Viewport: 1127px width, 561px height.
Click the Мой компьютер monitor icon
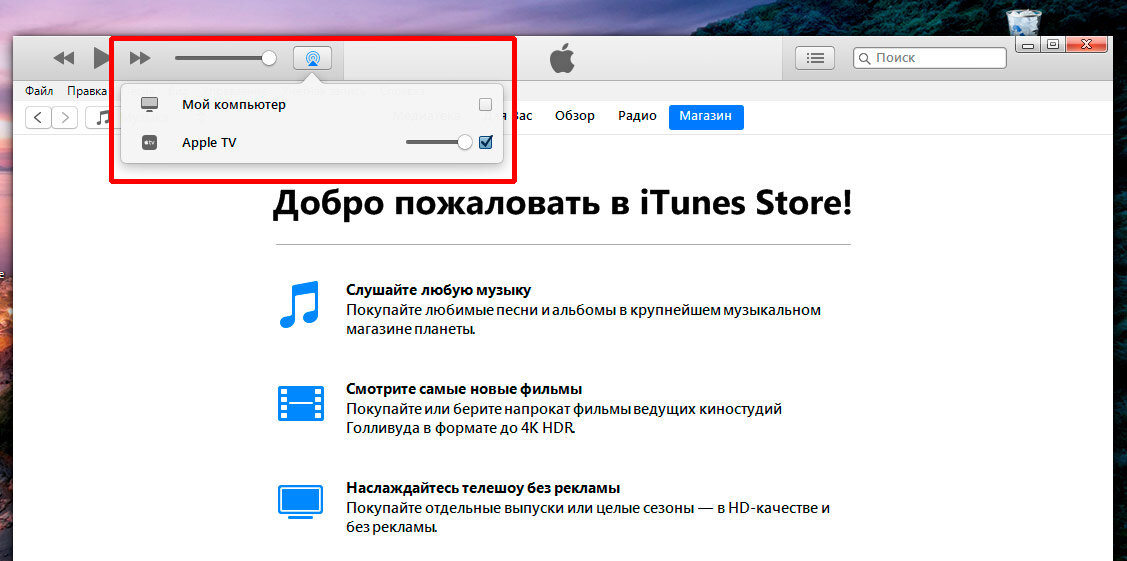pyautogui.click(x=150, y=105)
